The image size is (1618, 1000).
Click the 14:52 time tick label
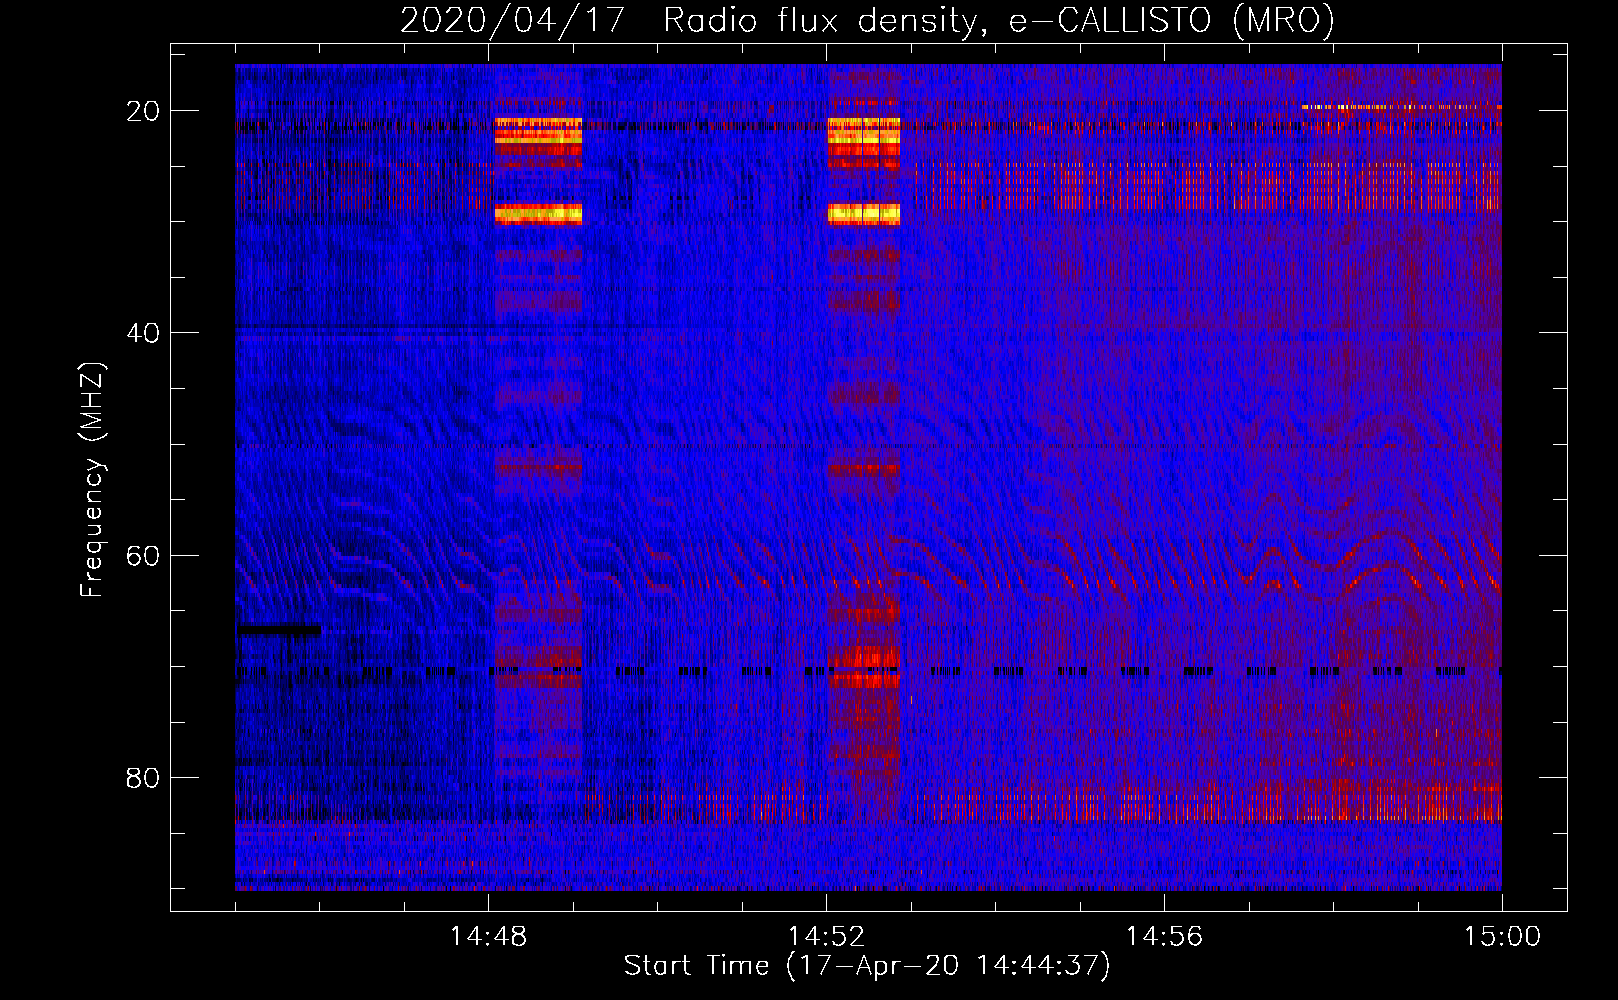click(x=826, y=936)
